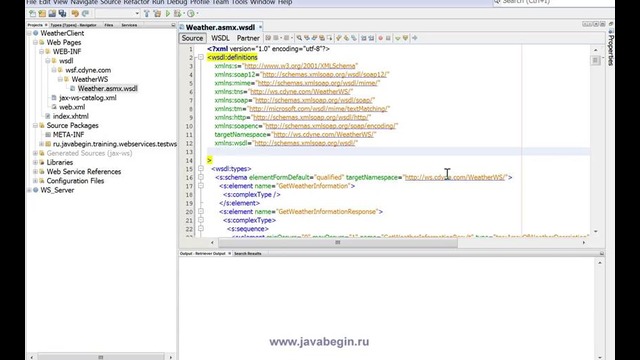The height and width of the screenshot is (360, 640).
Task: Expand Configuration Files node
Action: click(x=35, y=181)
